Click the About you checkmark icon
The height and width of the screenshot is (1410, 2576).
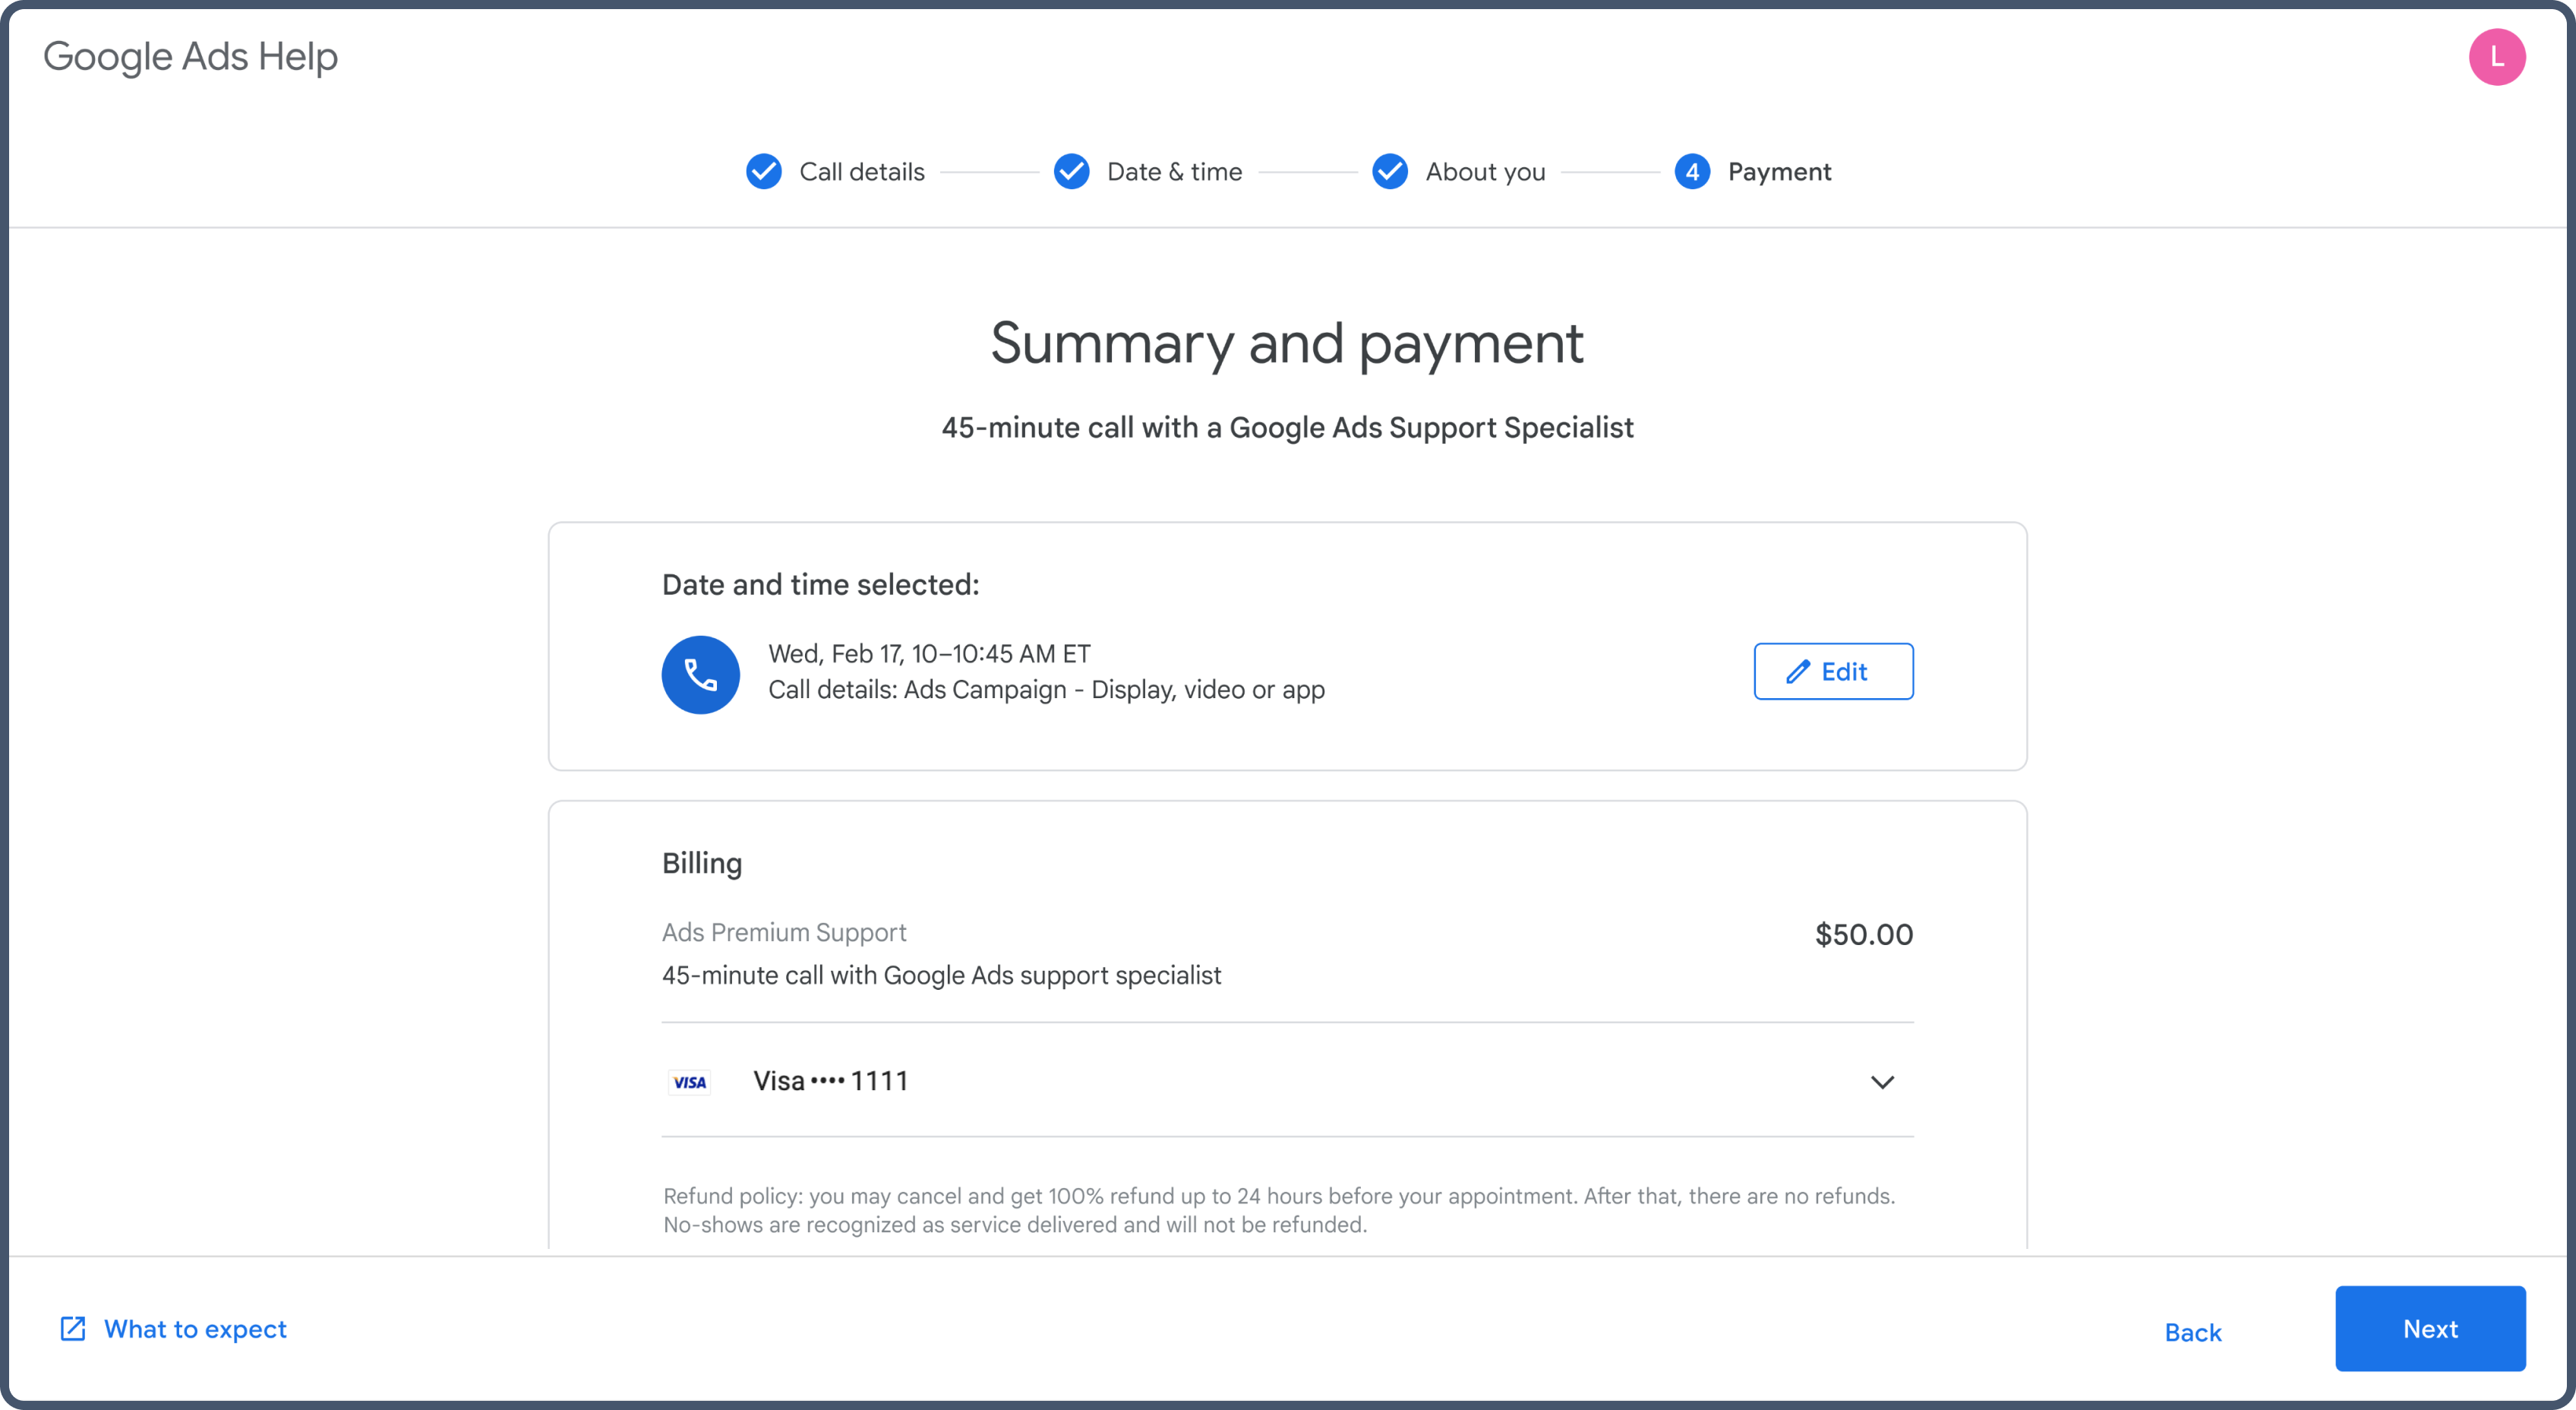point(1389,171)
